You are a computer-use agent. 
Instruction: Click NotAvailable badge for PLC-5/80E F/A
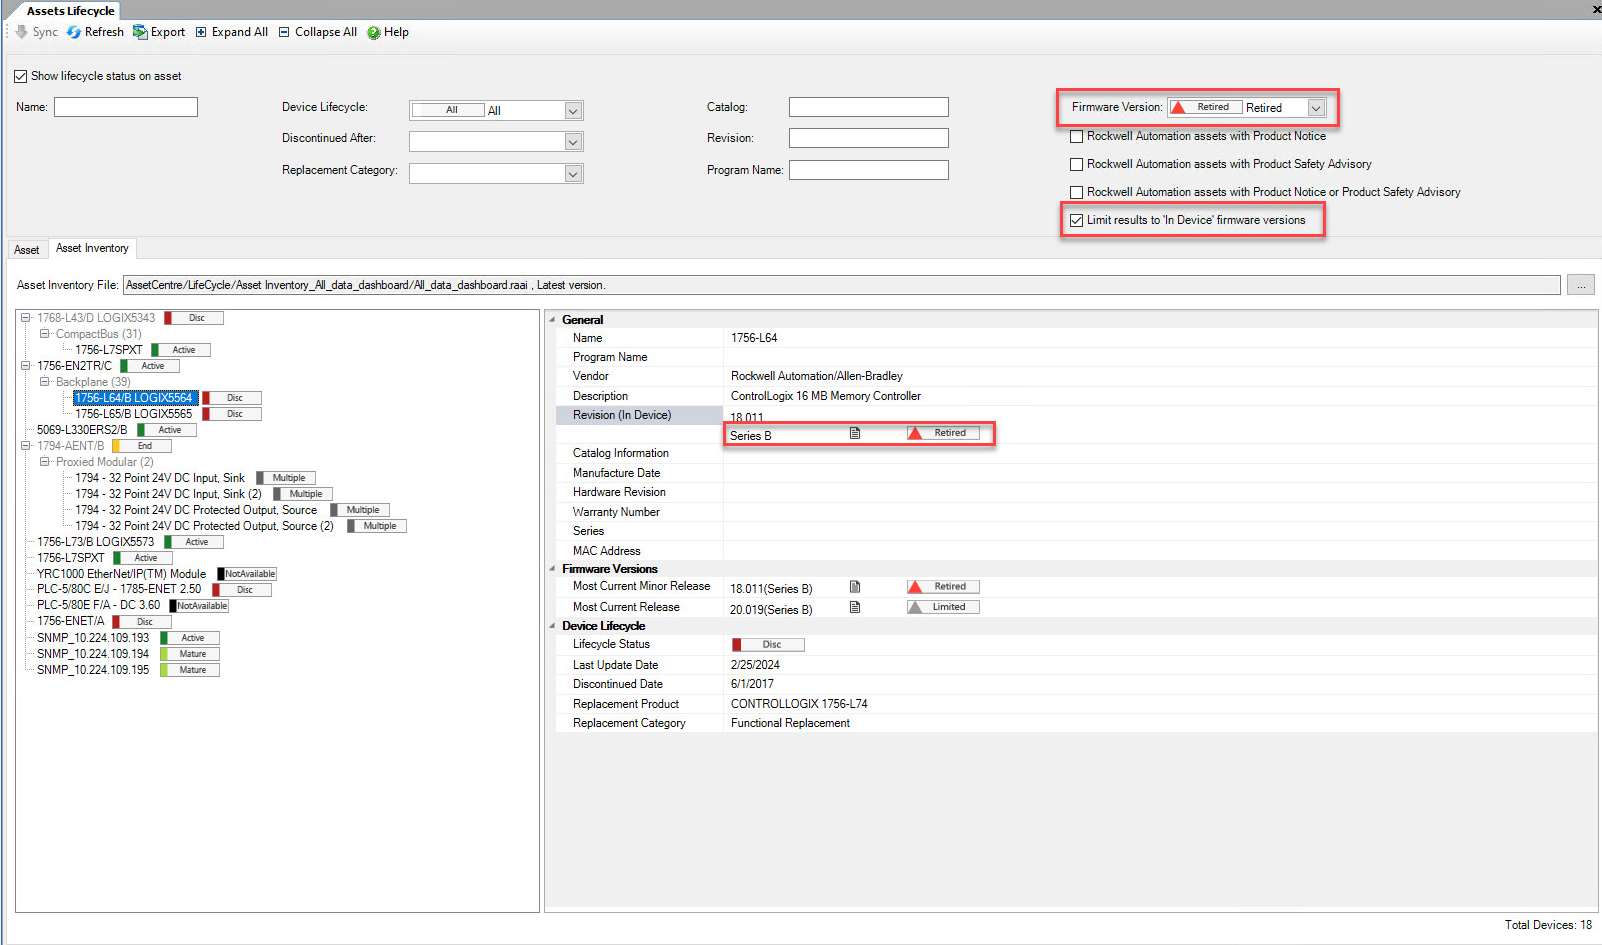tap(199, 606)
